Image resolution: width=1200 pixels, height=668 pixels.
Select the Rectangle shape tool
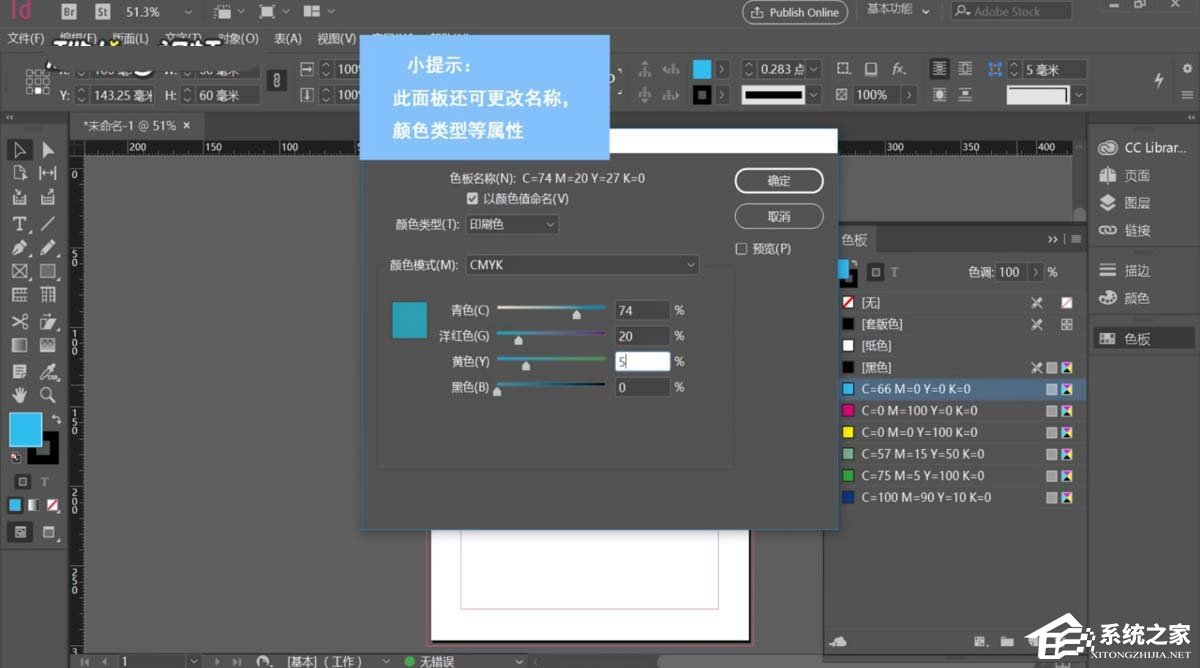[x=47, y=271]
